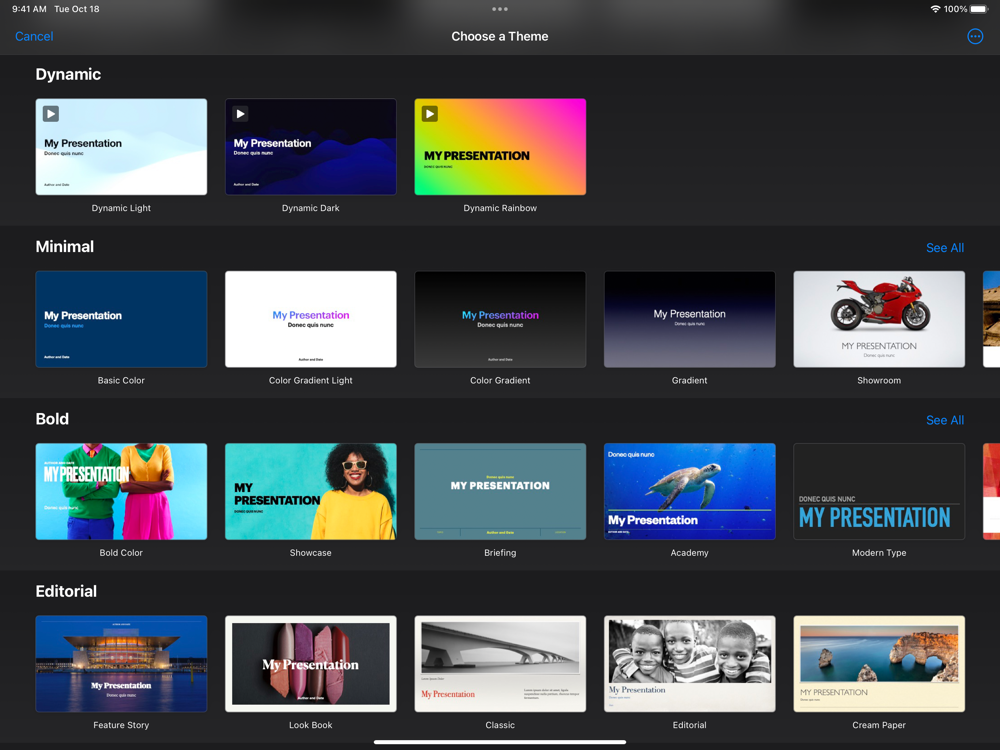Image resolution: width=1000 pixels, height=750 pixels.
Task: Tap the home indicator bar at the bottom
Action: point(500,742)
